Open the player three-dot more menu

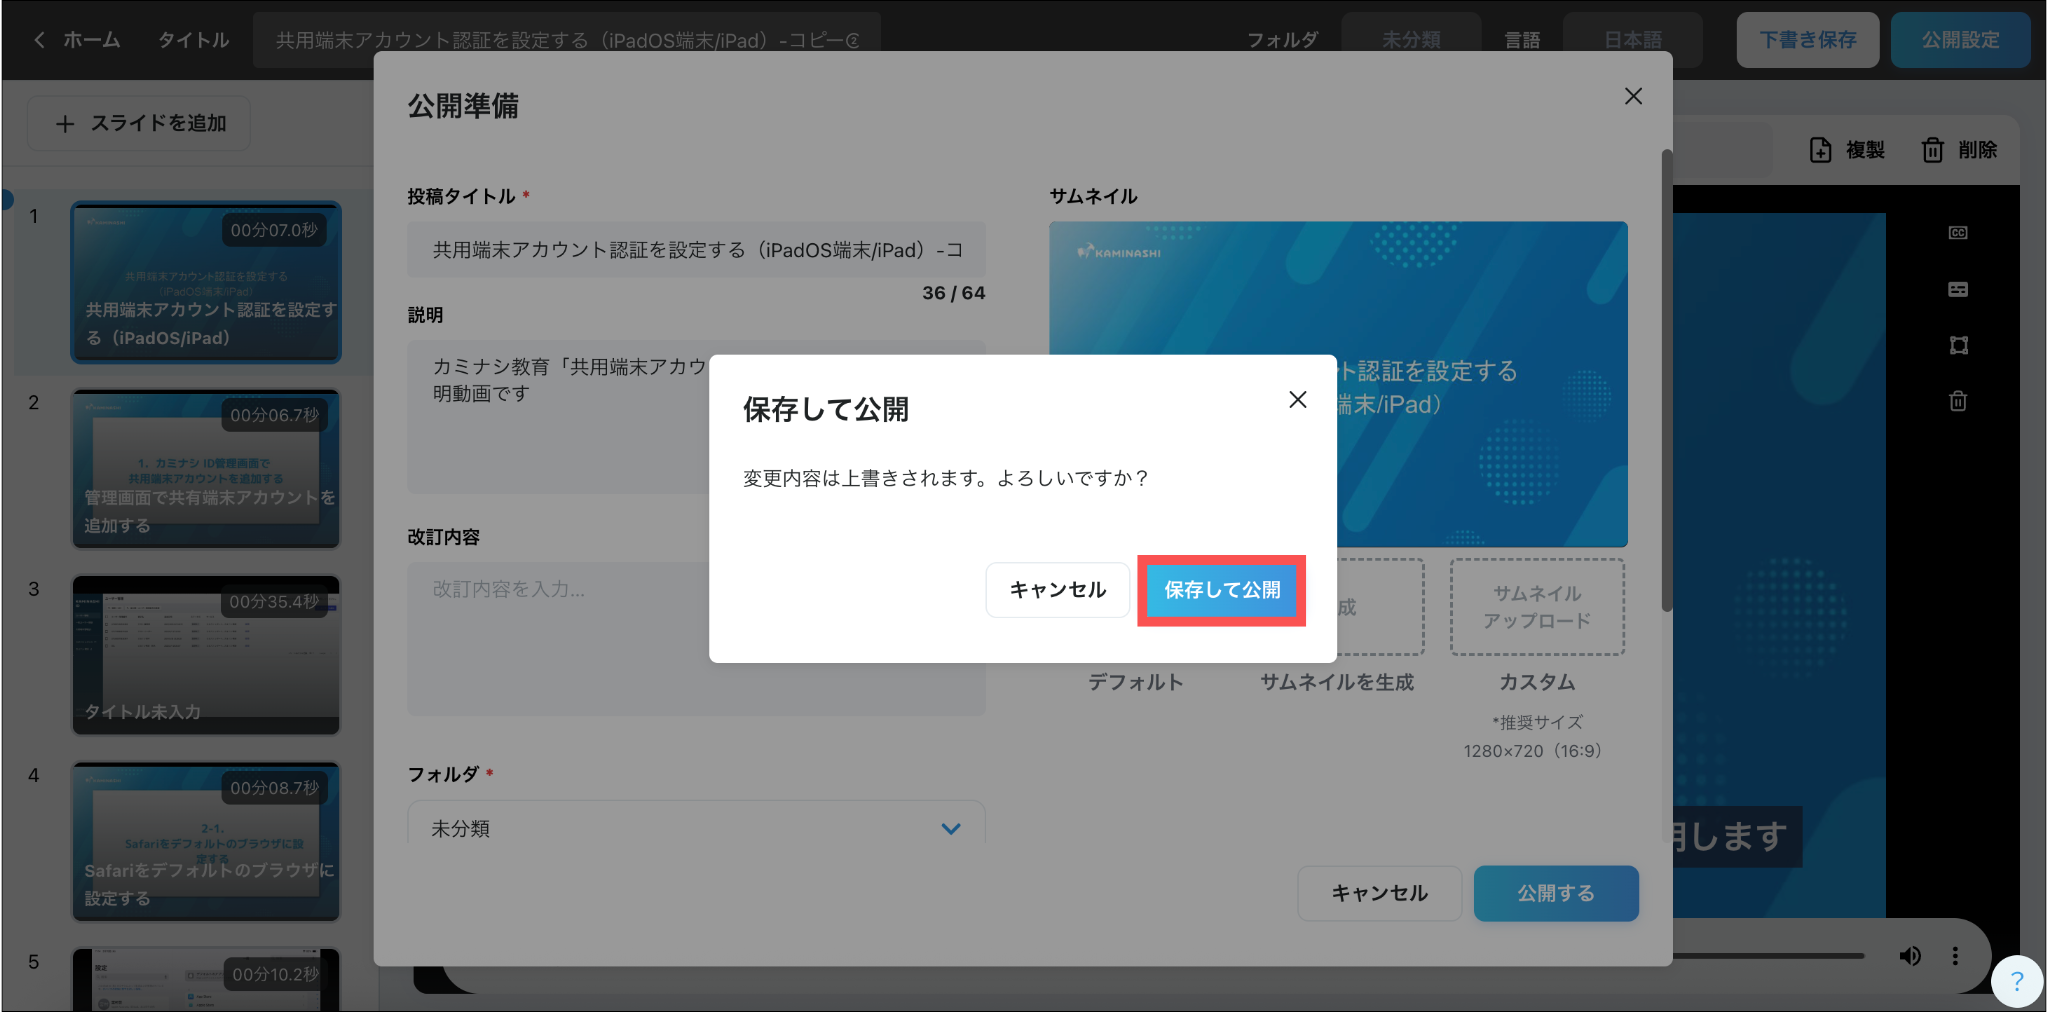pos(1955,956)
